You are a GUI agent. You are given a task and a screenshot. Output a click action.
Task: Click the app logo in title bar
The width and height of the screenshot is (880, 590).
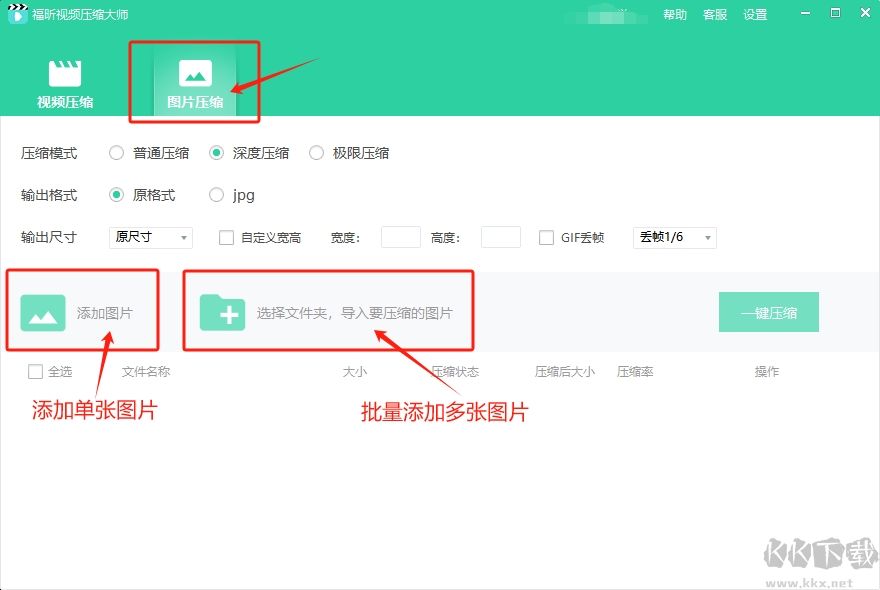click(17, 15)
